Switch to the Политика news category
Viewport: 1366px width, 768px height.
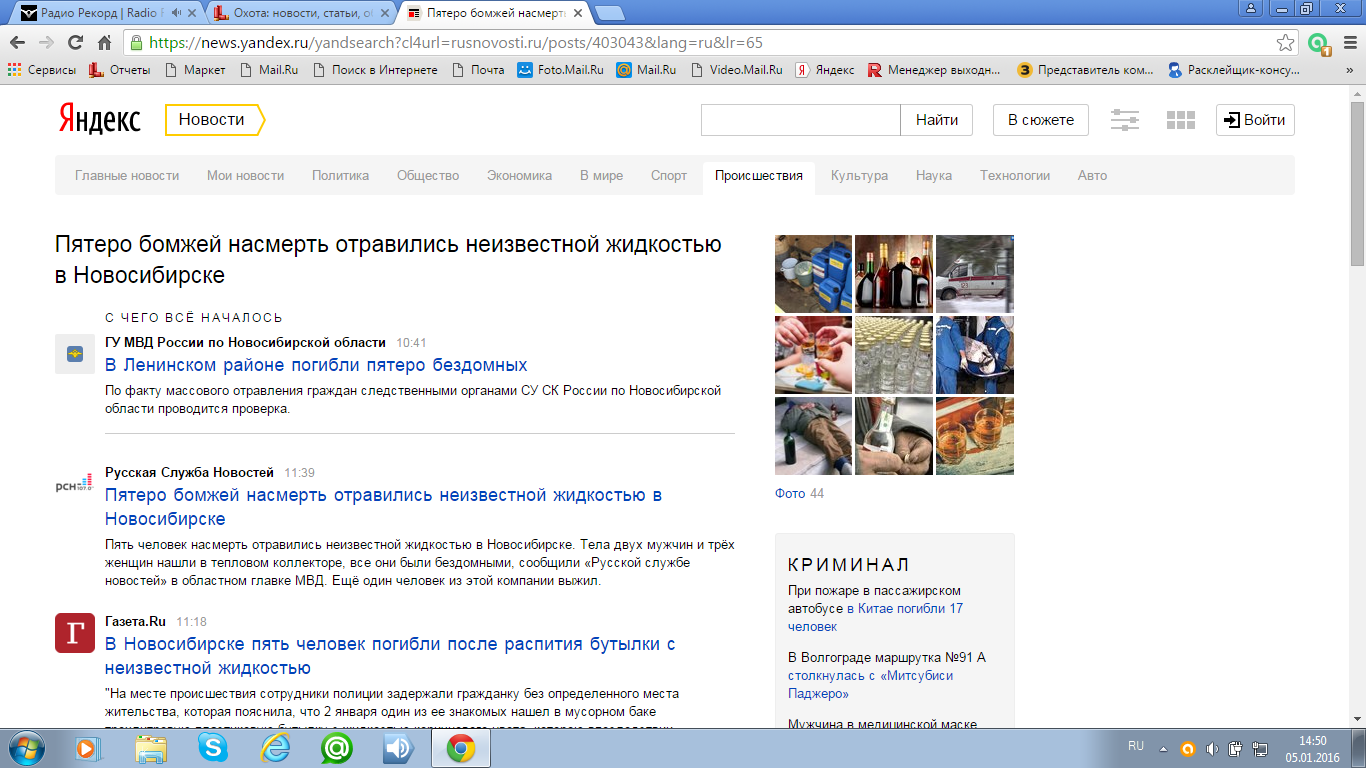340,176
